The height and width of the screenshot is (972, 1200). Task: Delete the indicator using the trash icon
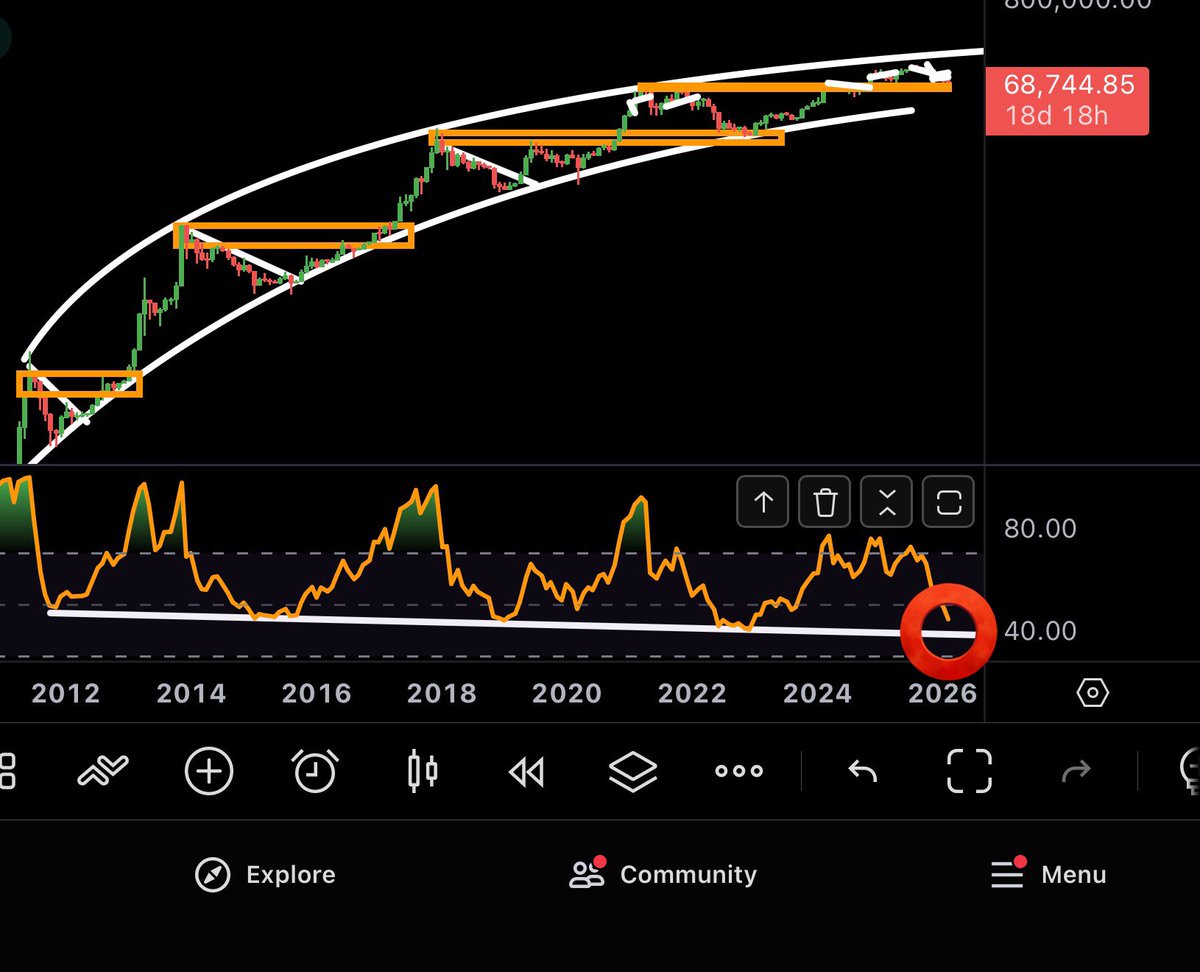(824, 502)
